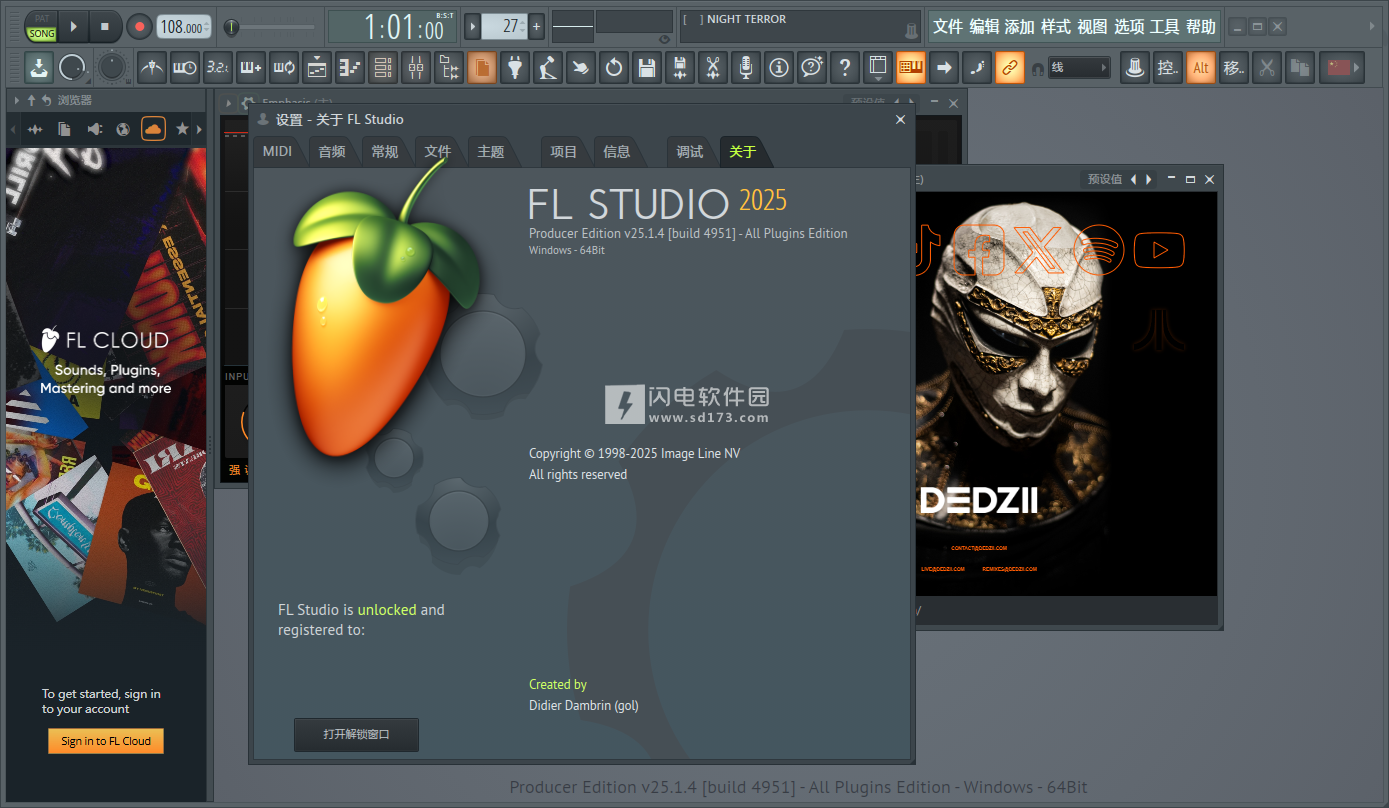This screenshot has width=1389, height=808.
Task: Click the add pattern plus button
Action: [537, 26]
